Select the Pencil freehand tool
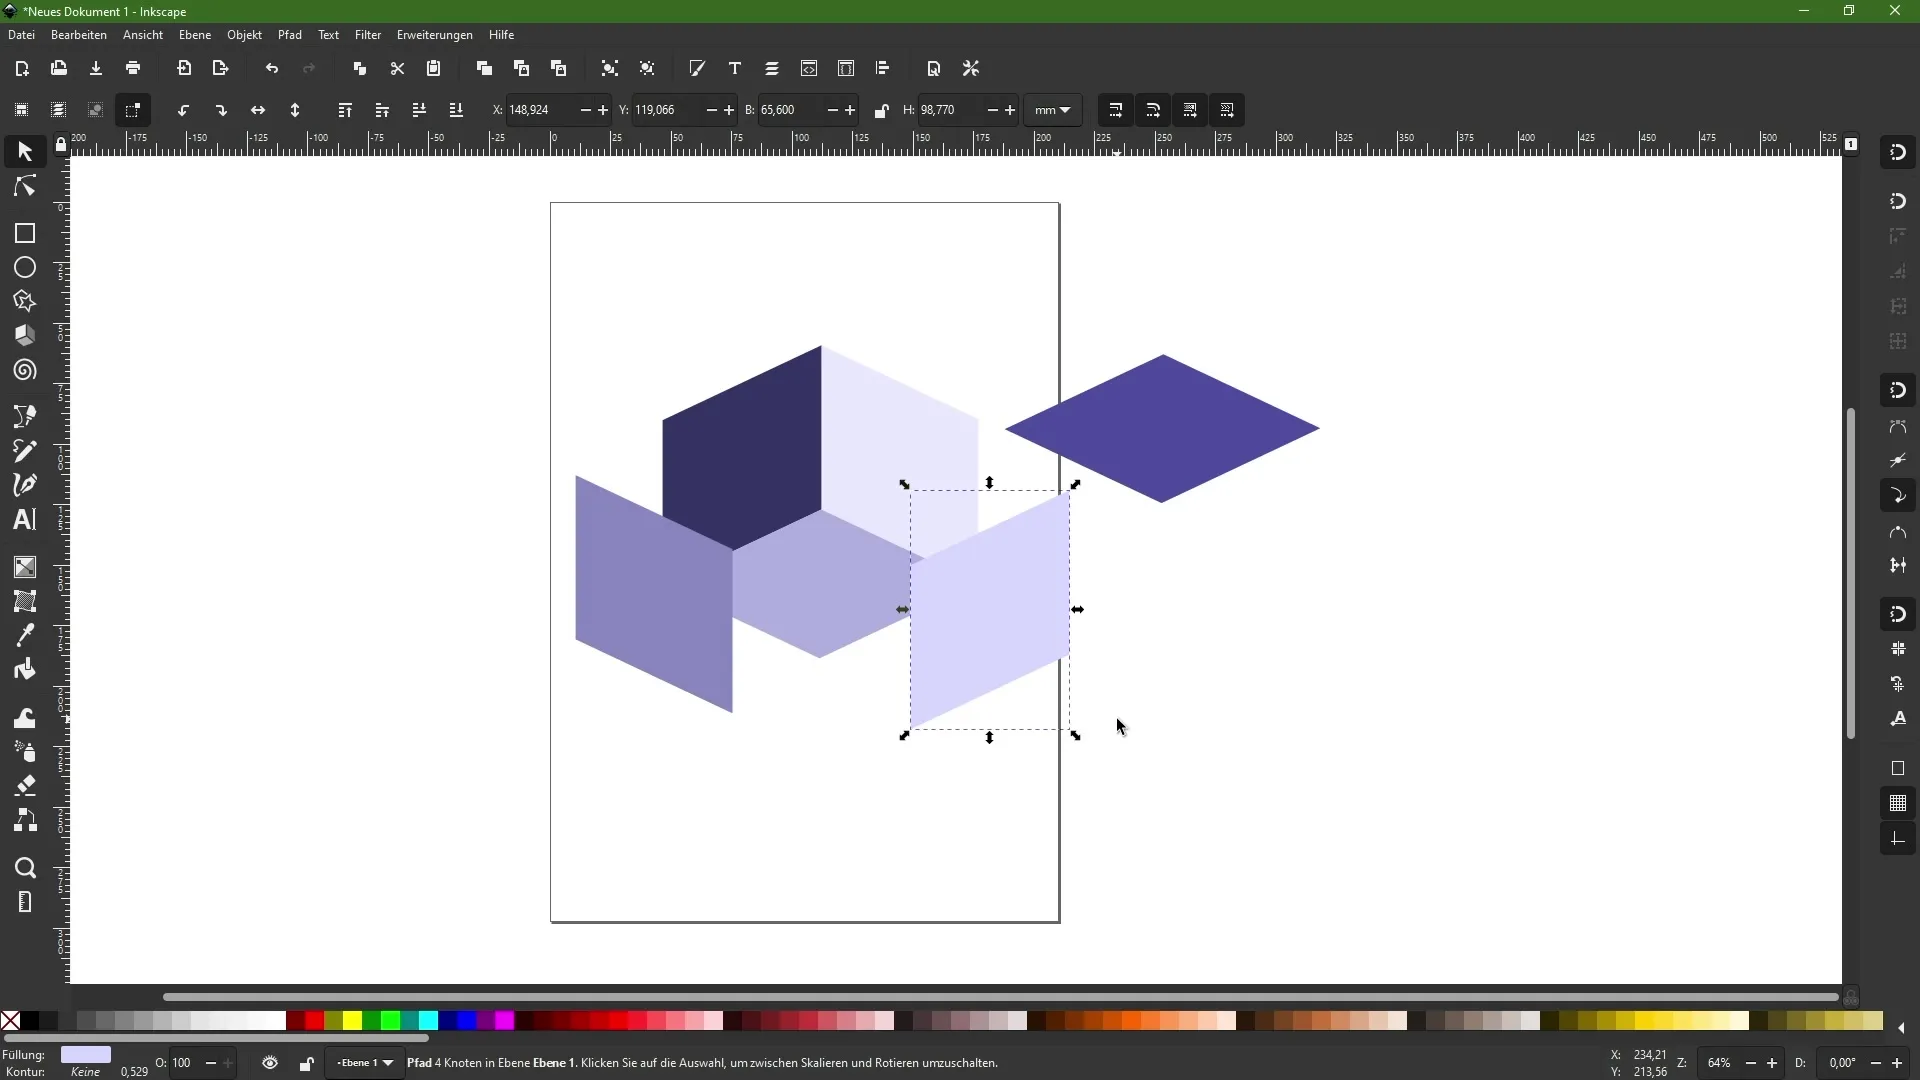This screenshot has width=1920, height=1080. pyautogui.click(x=25, y=451)
